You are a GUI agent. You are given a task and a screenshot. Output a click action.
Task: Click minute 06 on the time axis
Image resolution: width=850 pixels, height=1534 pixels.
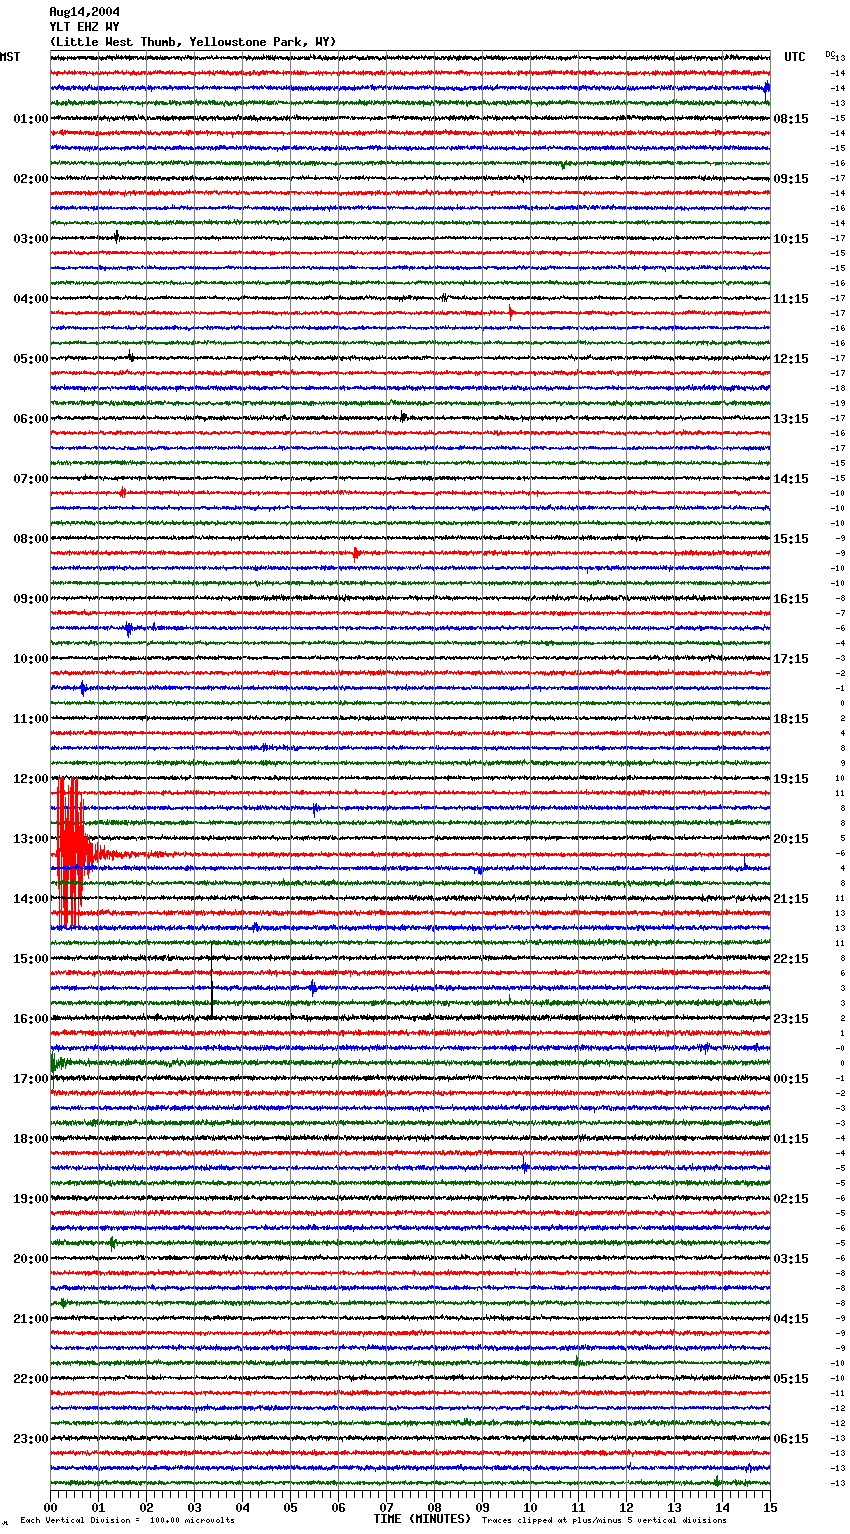338,1508
